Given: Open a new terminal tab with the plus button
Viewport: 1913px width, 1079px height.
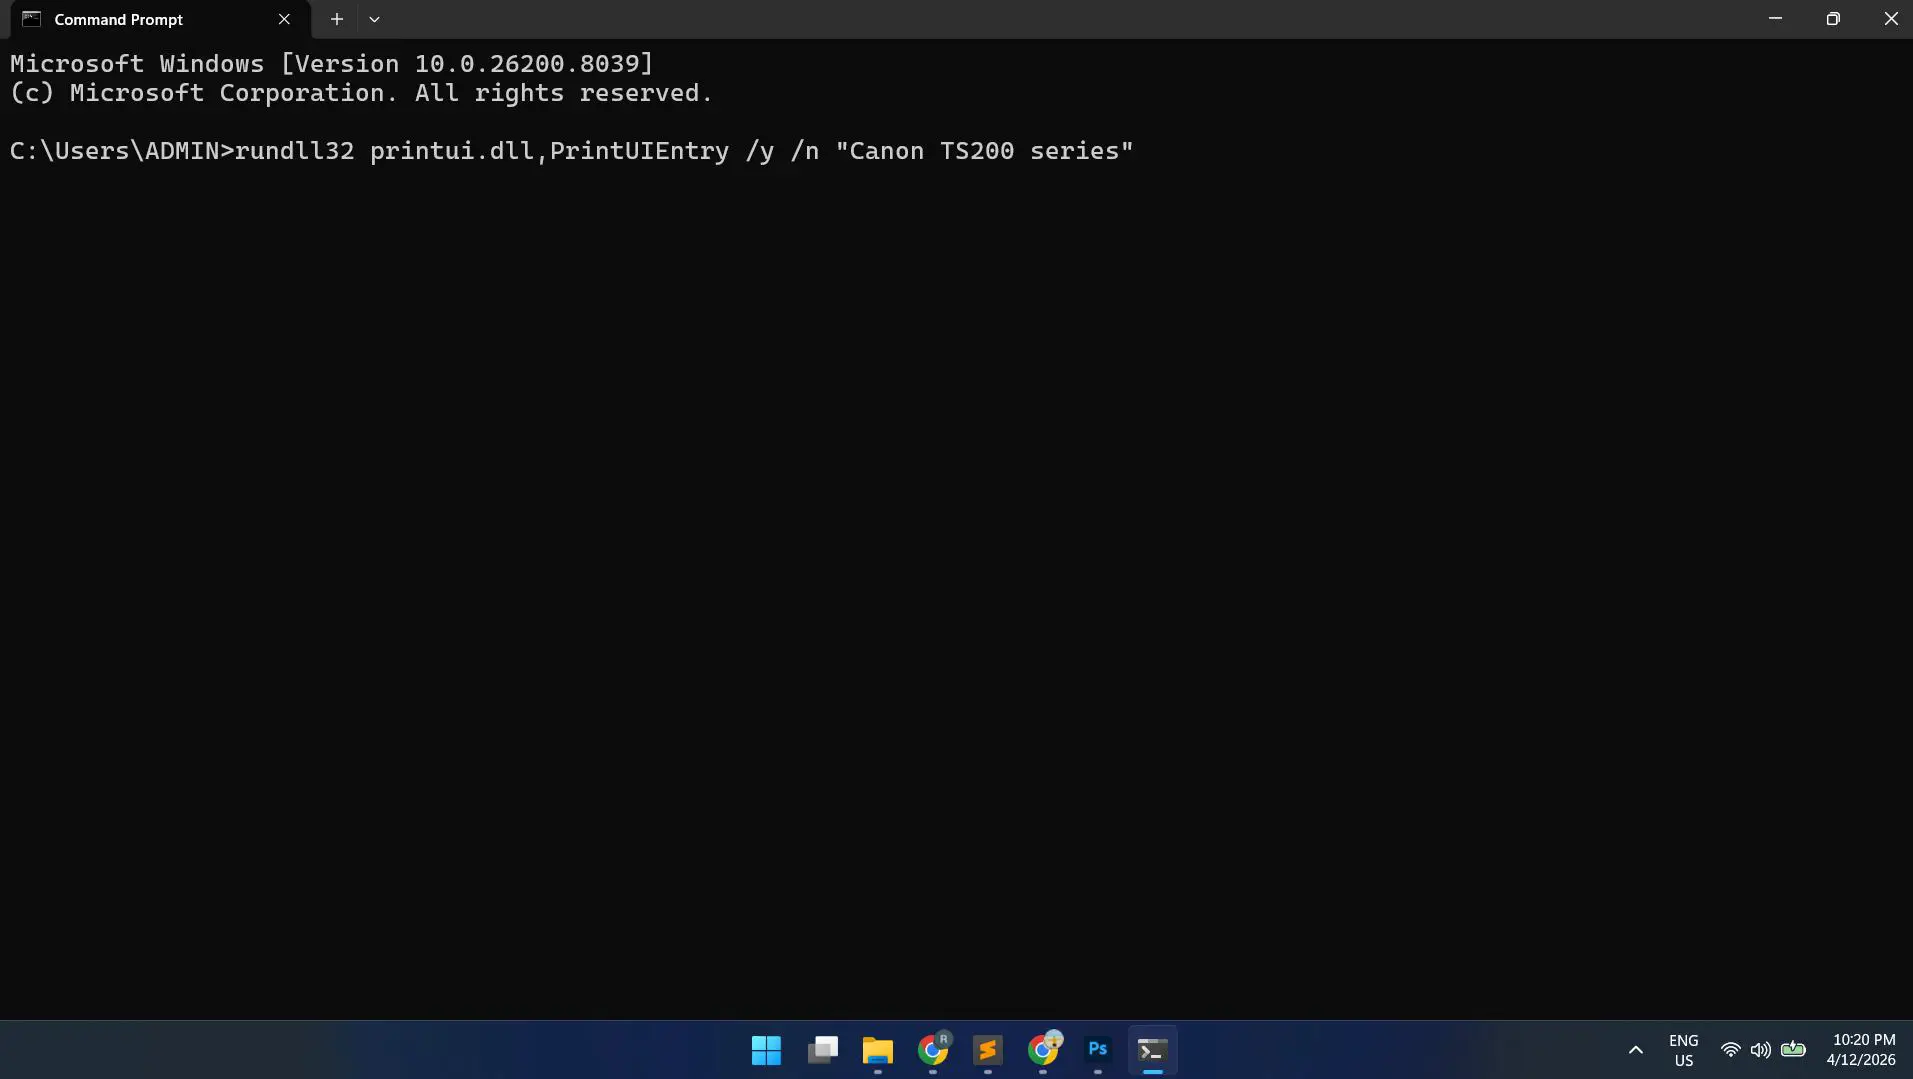Looking at the screenshot, I should [336, 19].
